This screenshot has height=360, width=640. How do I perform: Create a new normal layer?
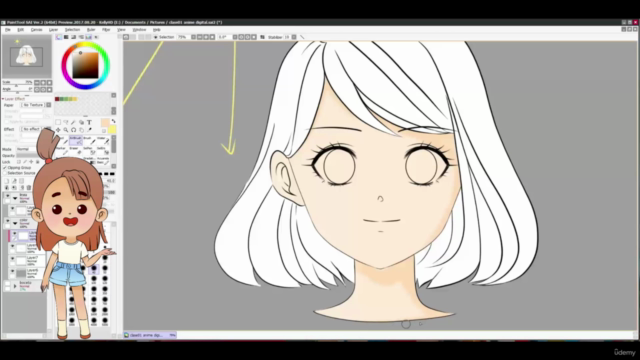pyautogui.click(x=7, y=181)
